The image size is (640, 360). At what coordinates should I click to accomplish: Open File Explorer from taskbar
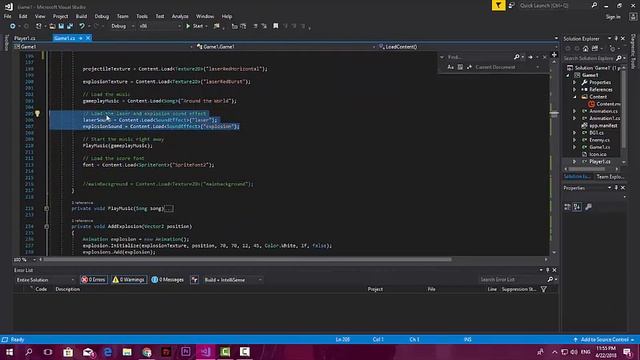tap(127, 352)
